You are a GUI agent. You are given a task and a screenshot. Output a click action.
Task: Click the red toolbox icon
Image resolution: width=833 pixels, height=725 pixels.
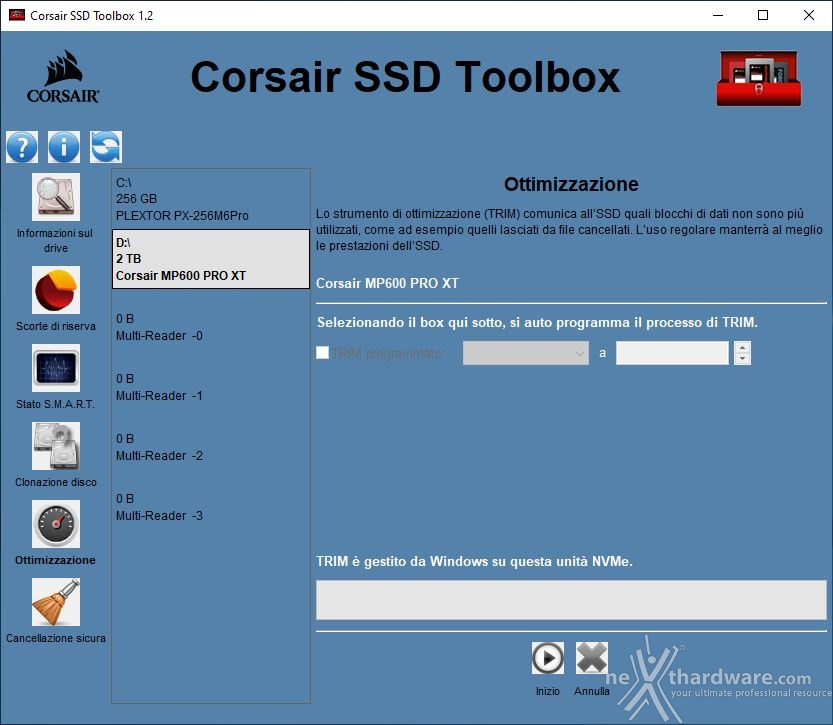759,78
